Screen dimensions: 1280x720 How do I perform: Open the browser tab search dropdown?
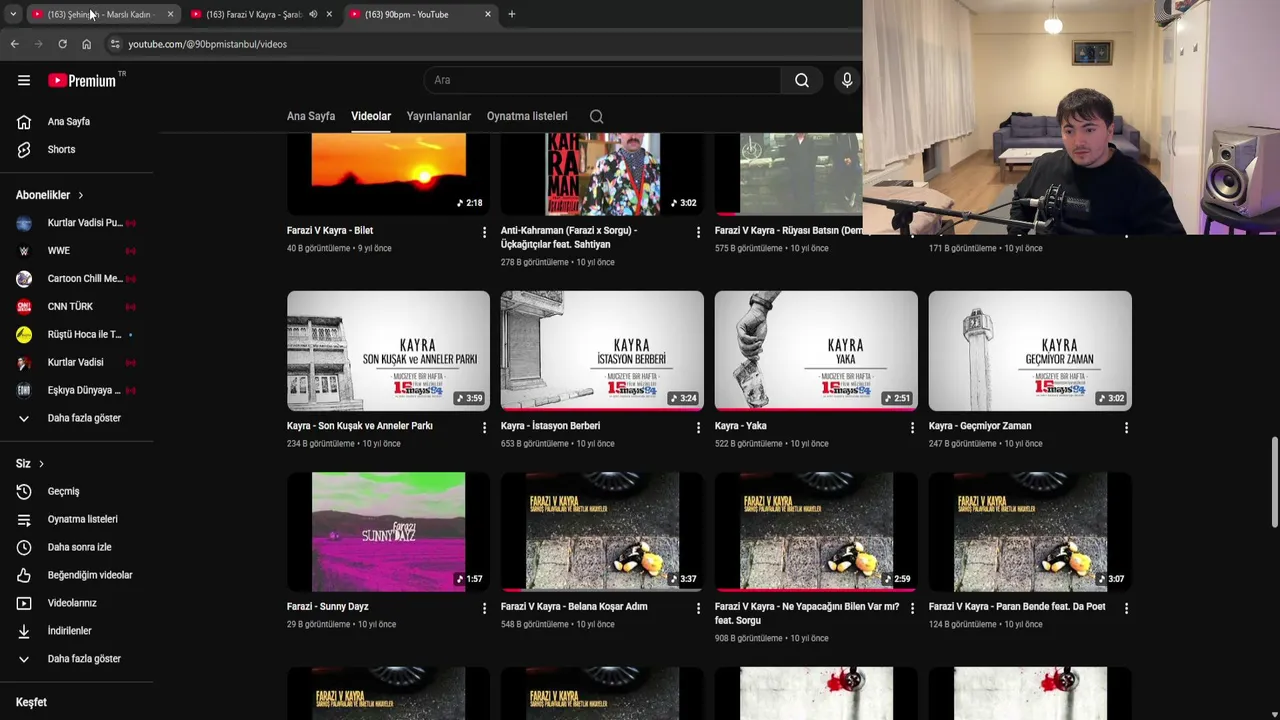(13, 14)
